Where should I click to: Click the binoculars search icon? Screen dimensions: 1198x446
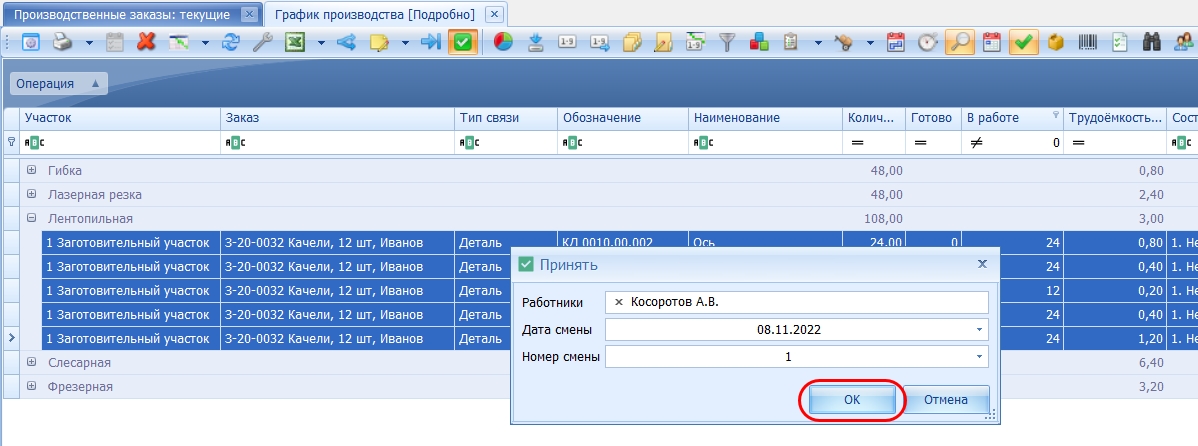pyautogui.click(x=1151, y=42)
